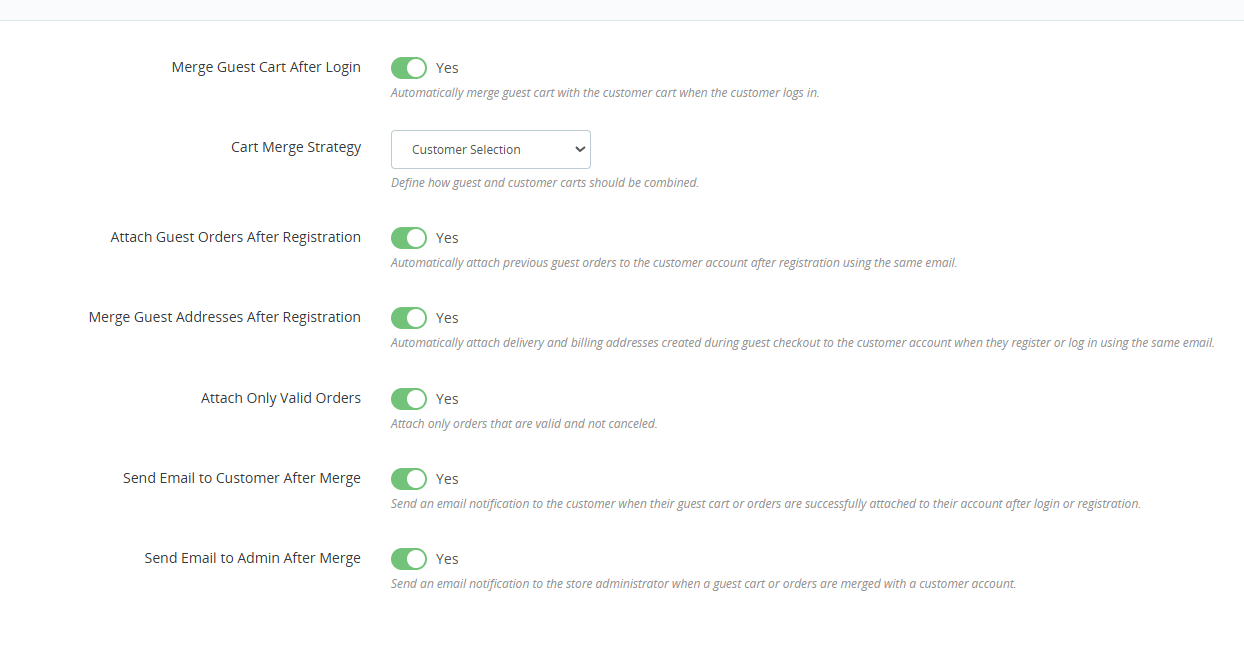Click the Yes text beside Merge Guest Cart toggle

pyautogui.click(x=447, y=68)
